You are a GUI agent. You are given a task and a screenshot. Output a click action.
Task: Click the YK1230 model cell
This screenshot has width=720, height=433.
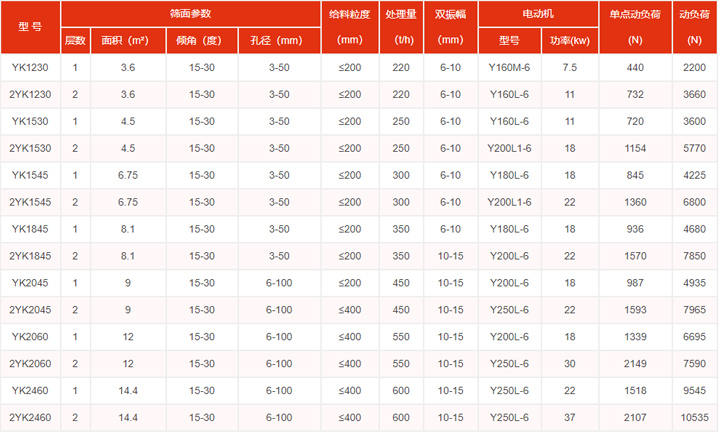30,67
